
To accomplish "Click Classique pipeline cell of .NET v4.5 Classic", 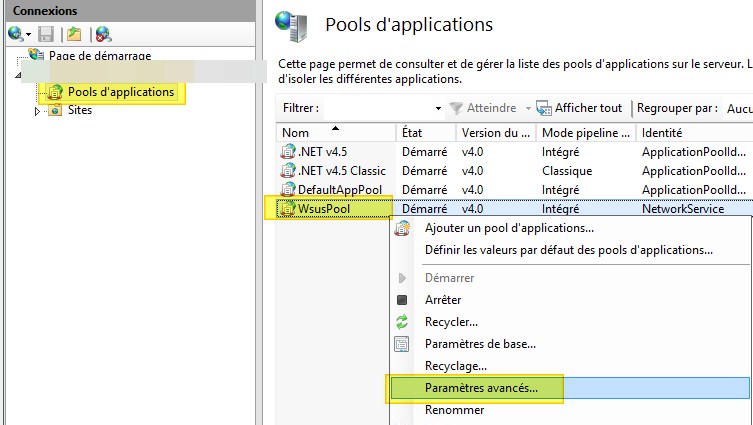I will click(x=567, y=171).
